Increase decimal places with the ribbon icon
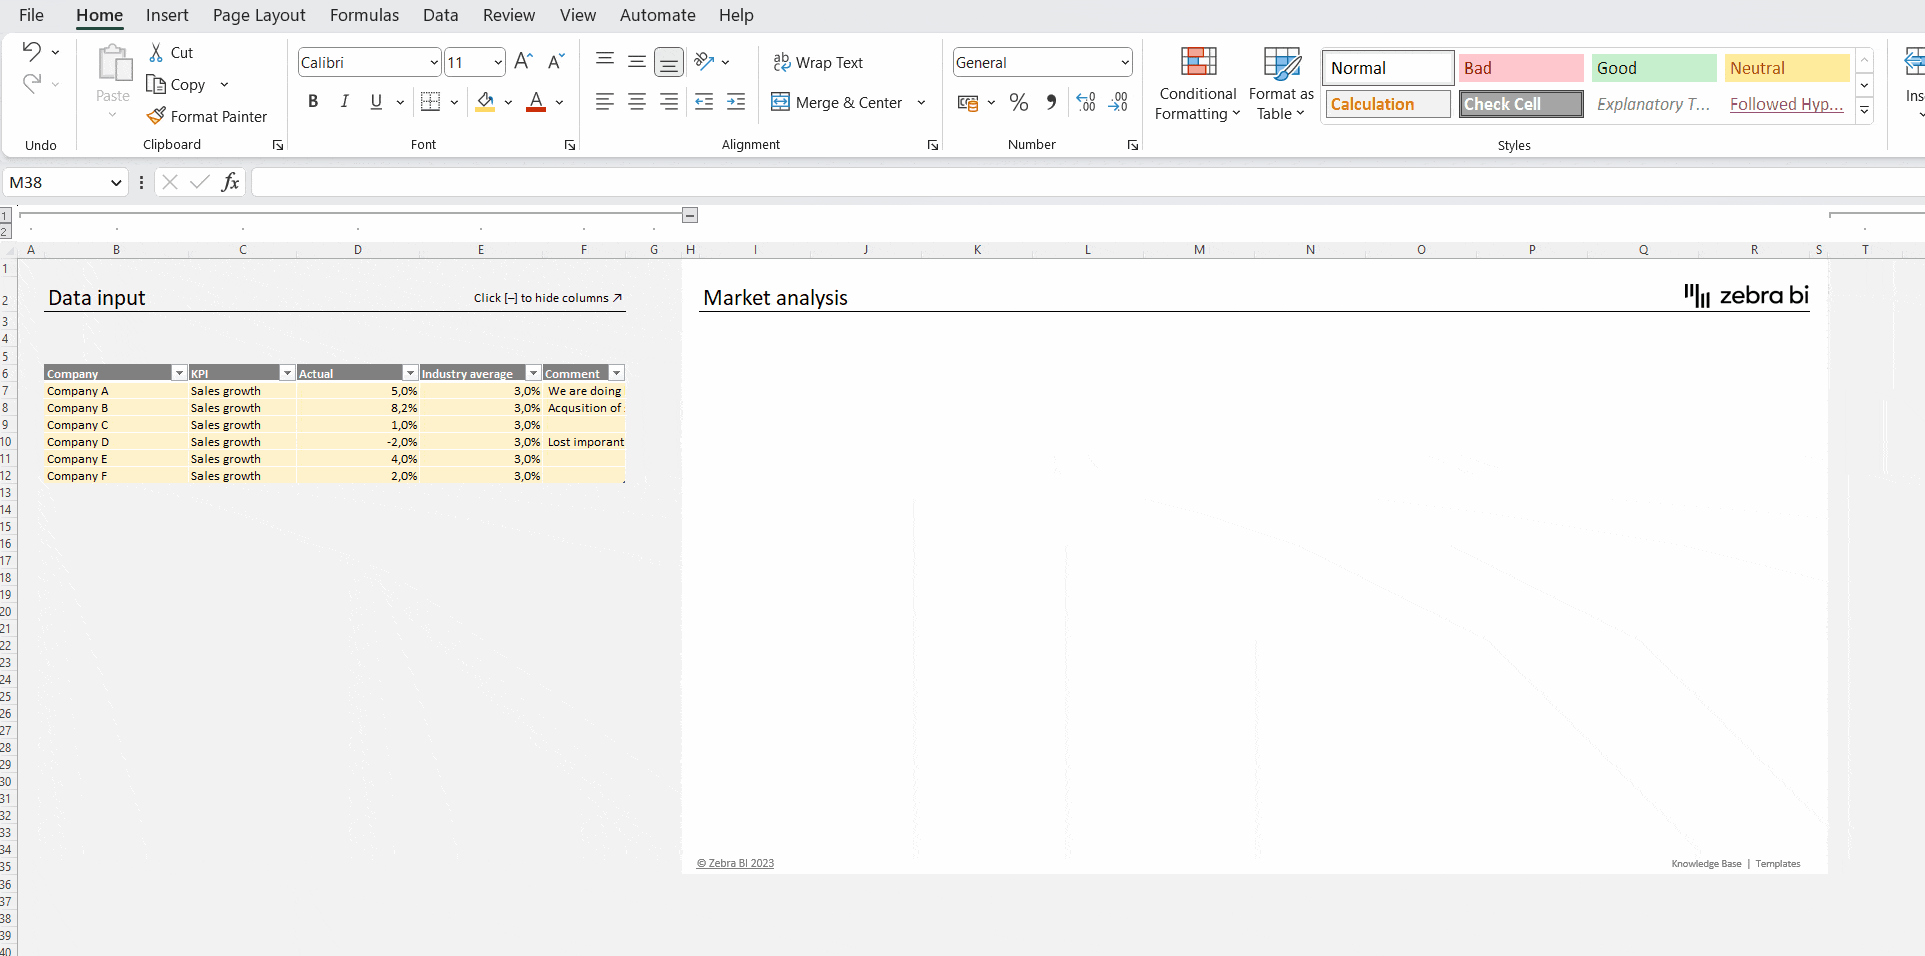 (1085, 102)
